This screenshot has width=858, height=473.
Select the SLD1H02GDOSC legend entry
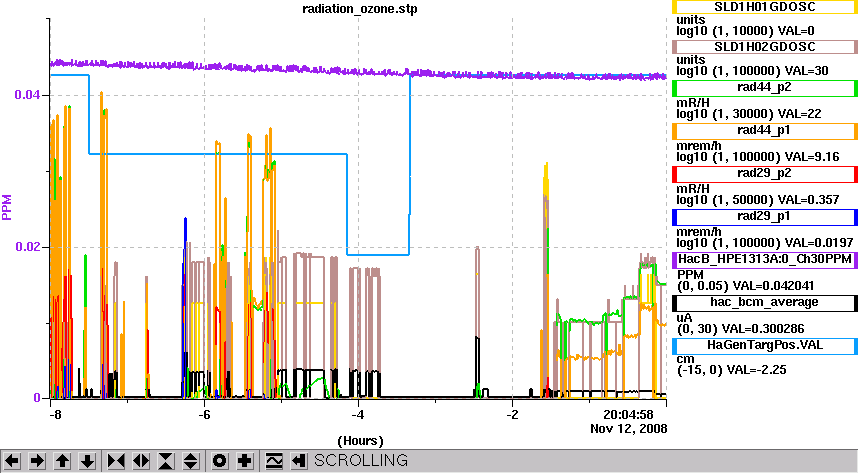point(764,47)
